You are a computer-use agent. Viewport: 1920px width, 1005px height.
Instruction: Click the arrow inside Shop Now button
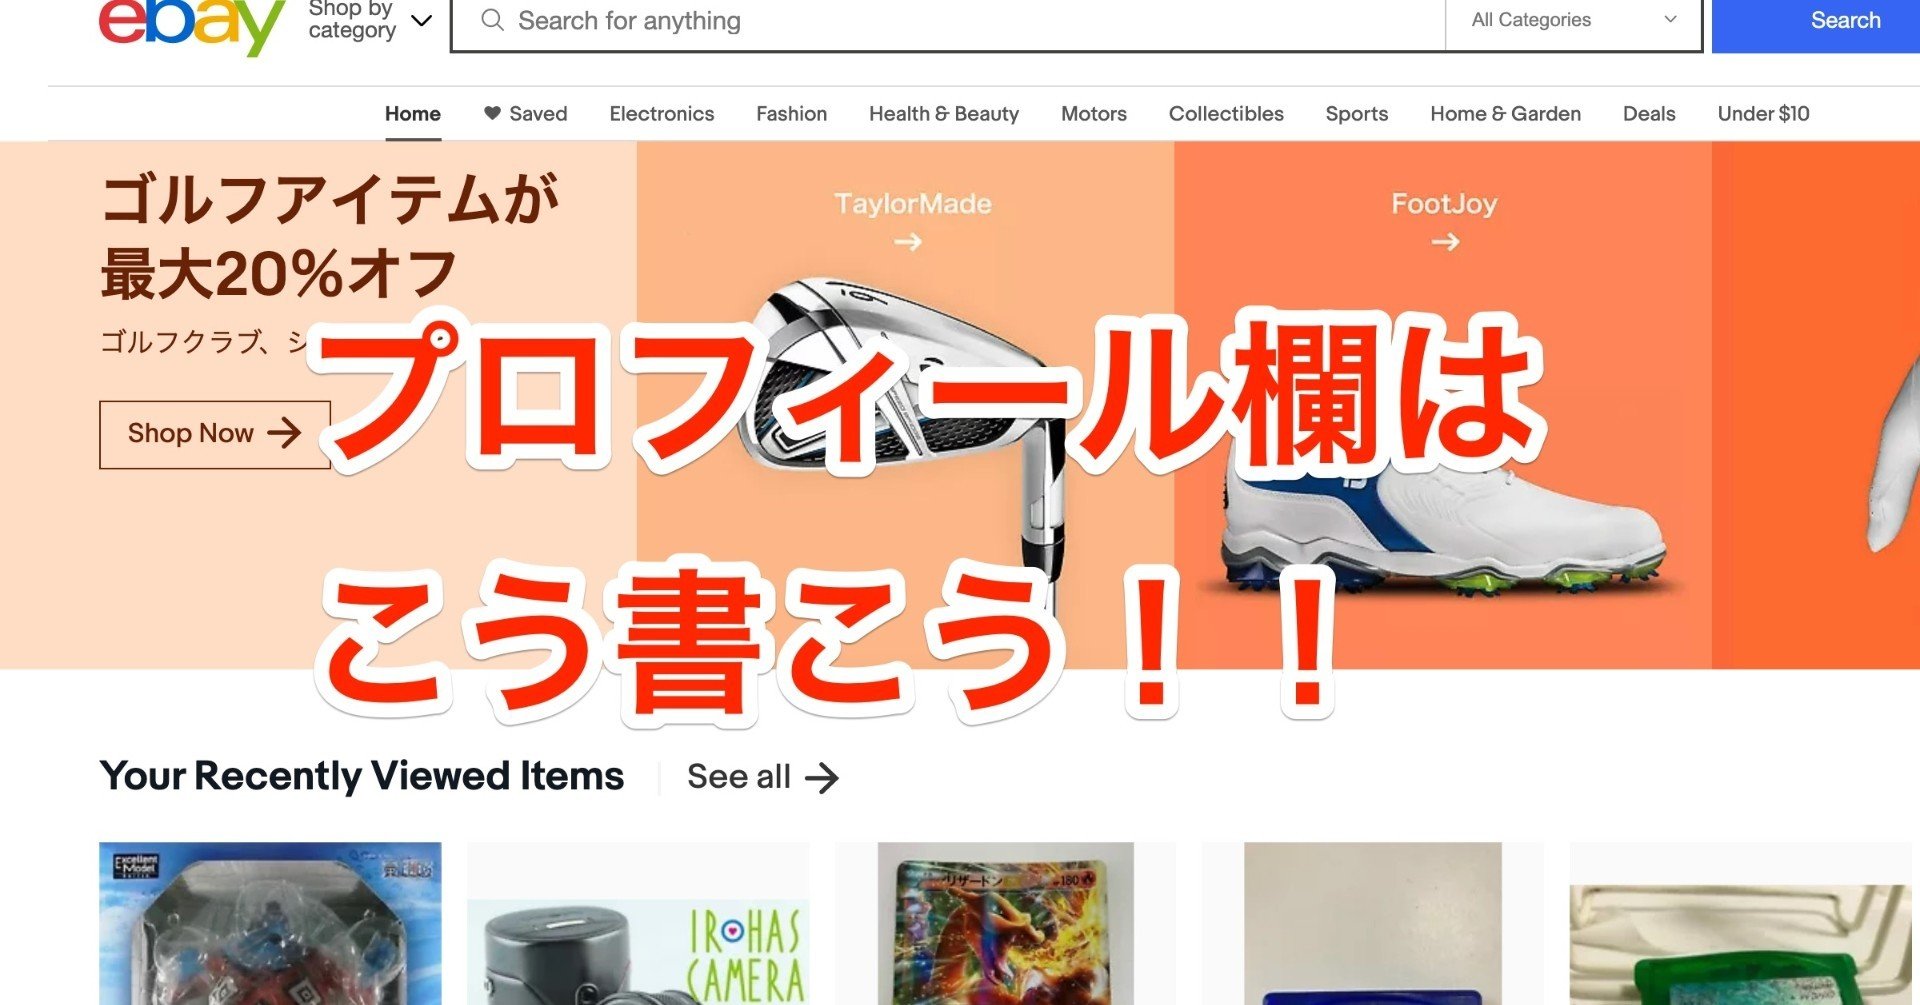click(x=284, y=433)
